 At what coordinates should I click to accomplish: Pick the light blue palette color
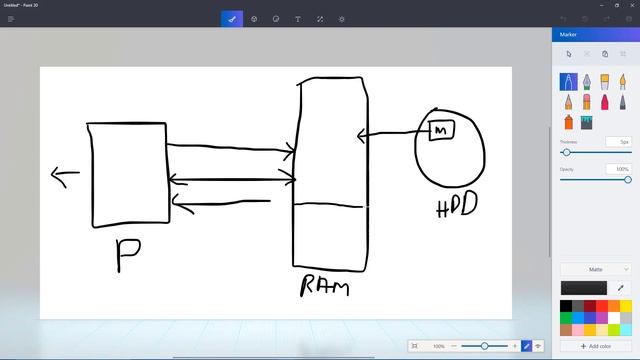click(578, 318)
